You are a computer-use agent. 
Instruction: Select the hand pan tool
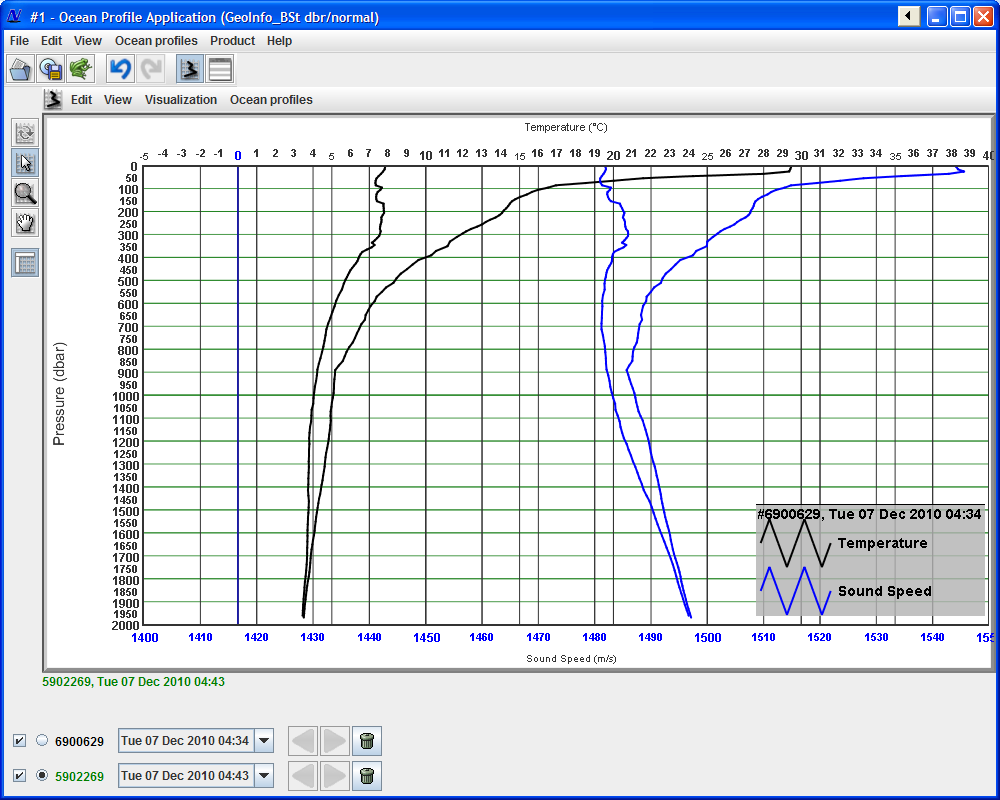point(26,223)
